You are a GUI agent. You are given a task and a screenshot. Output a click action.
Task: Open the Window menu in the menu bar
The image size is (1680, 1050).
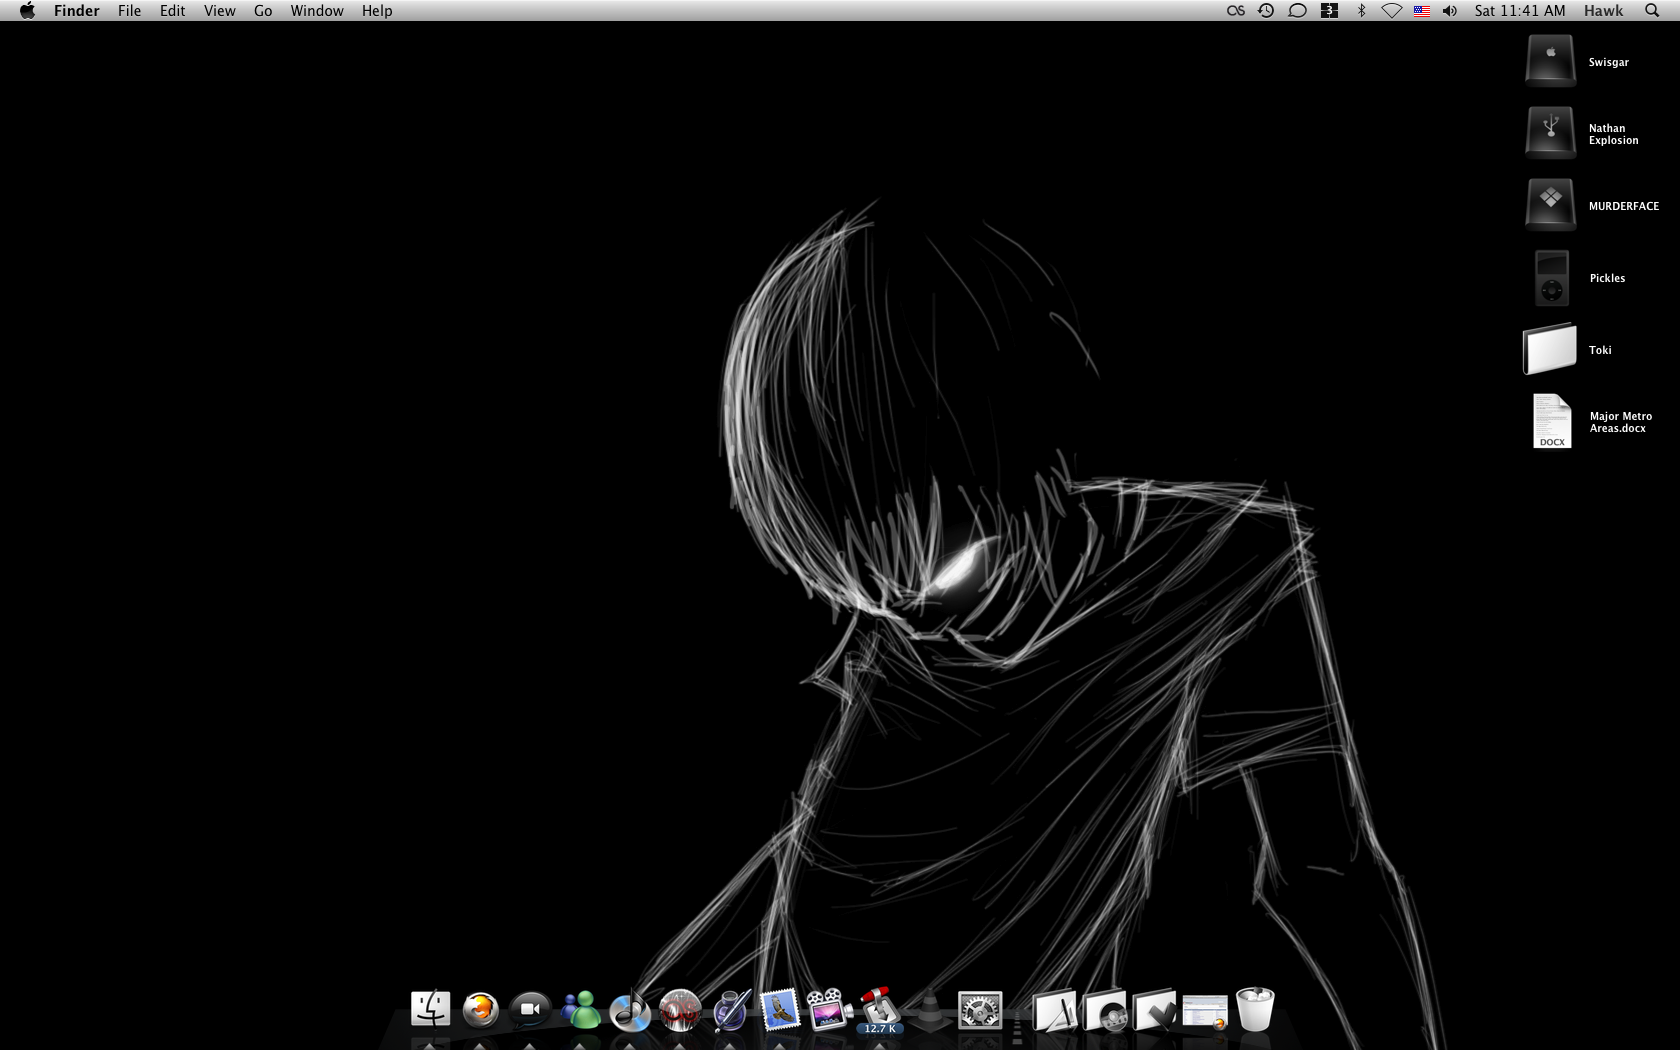click(316, 11)
